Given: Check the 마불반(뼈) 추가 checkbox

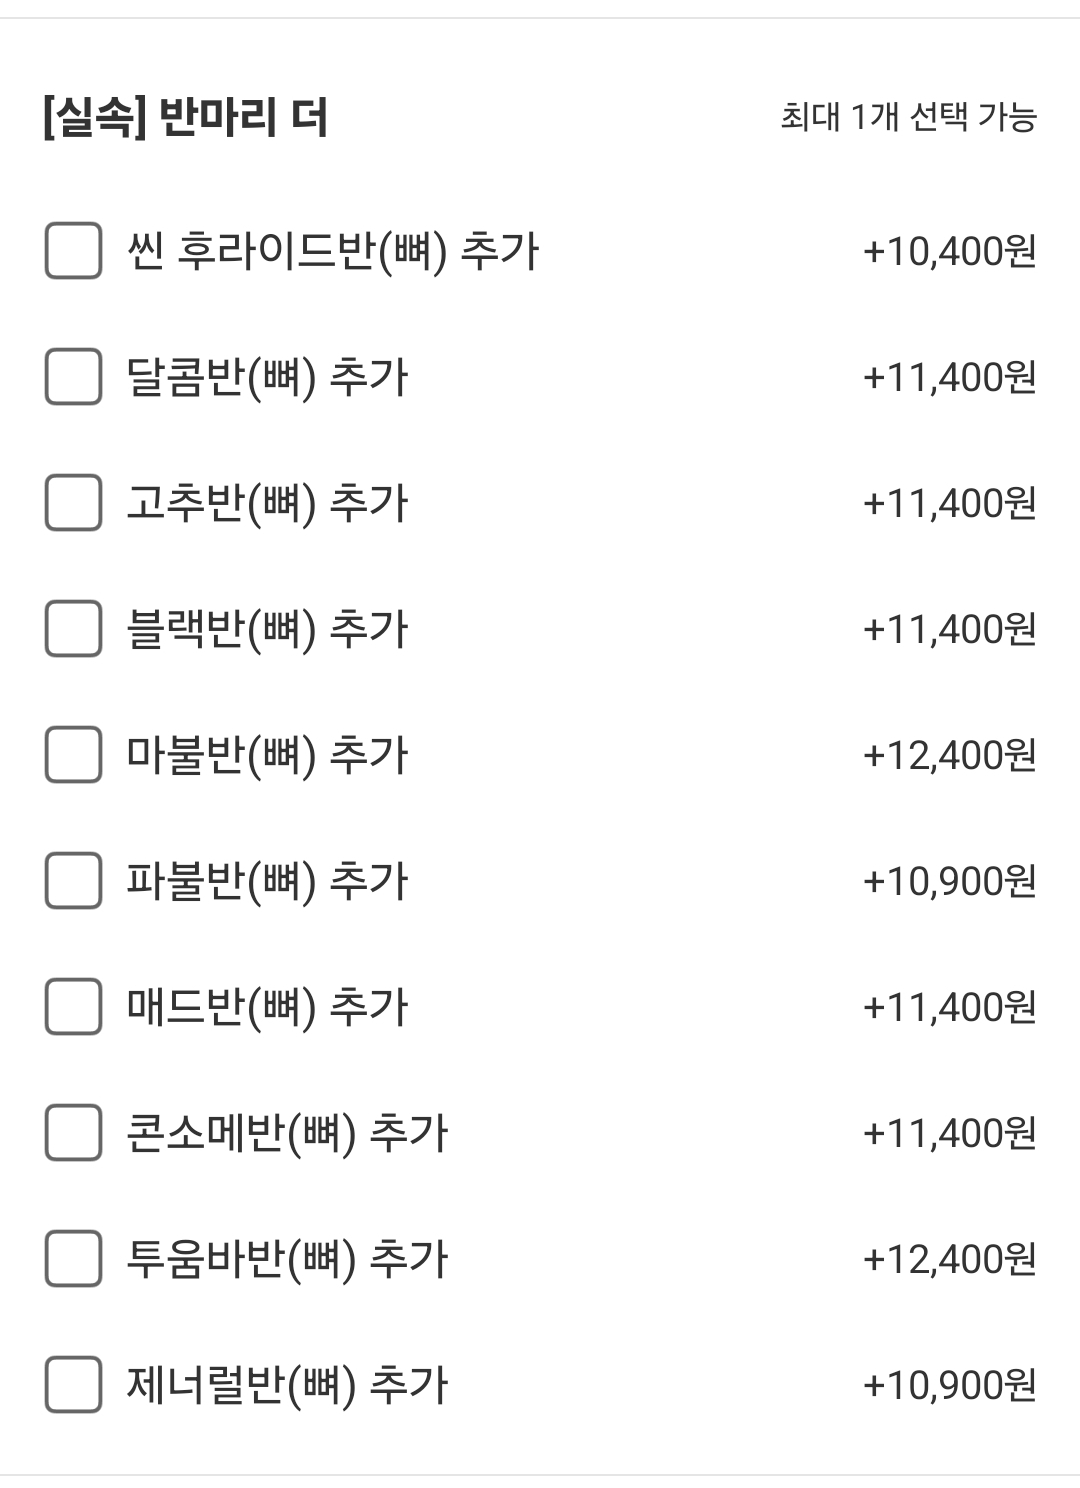Looking at the screenshot, I should (73, 754).
